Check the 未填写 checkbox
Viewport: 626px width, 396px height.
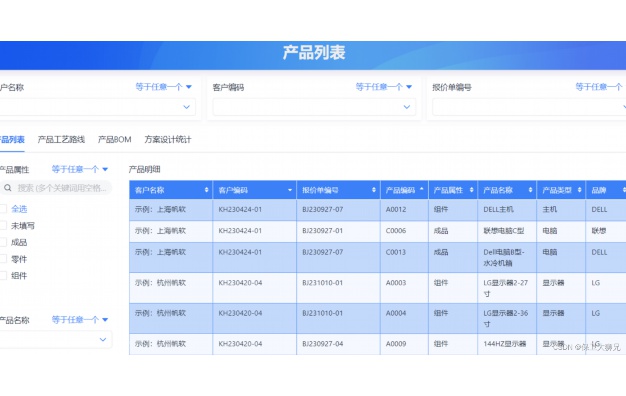(3, 226)
